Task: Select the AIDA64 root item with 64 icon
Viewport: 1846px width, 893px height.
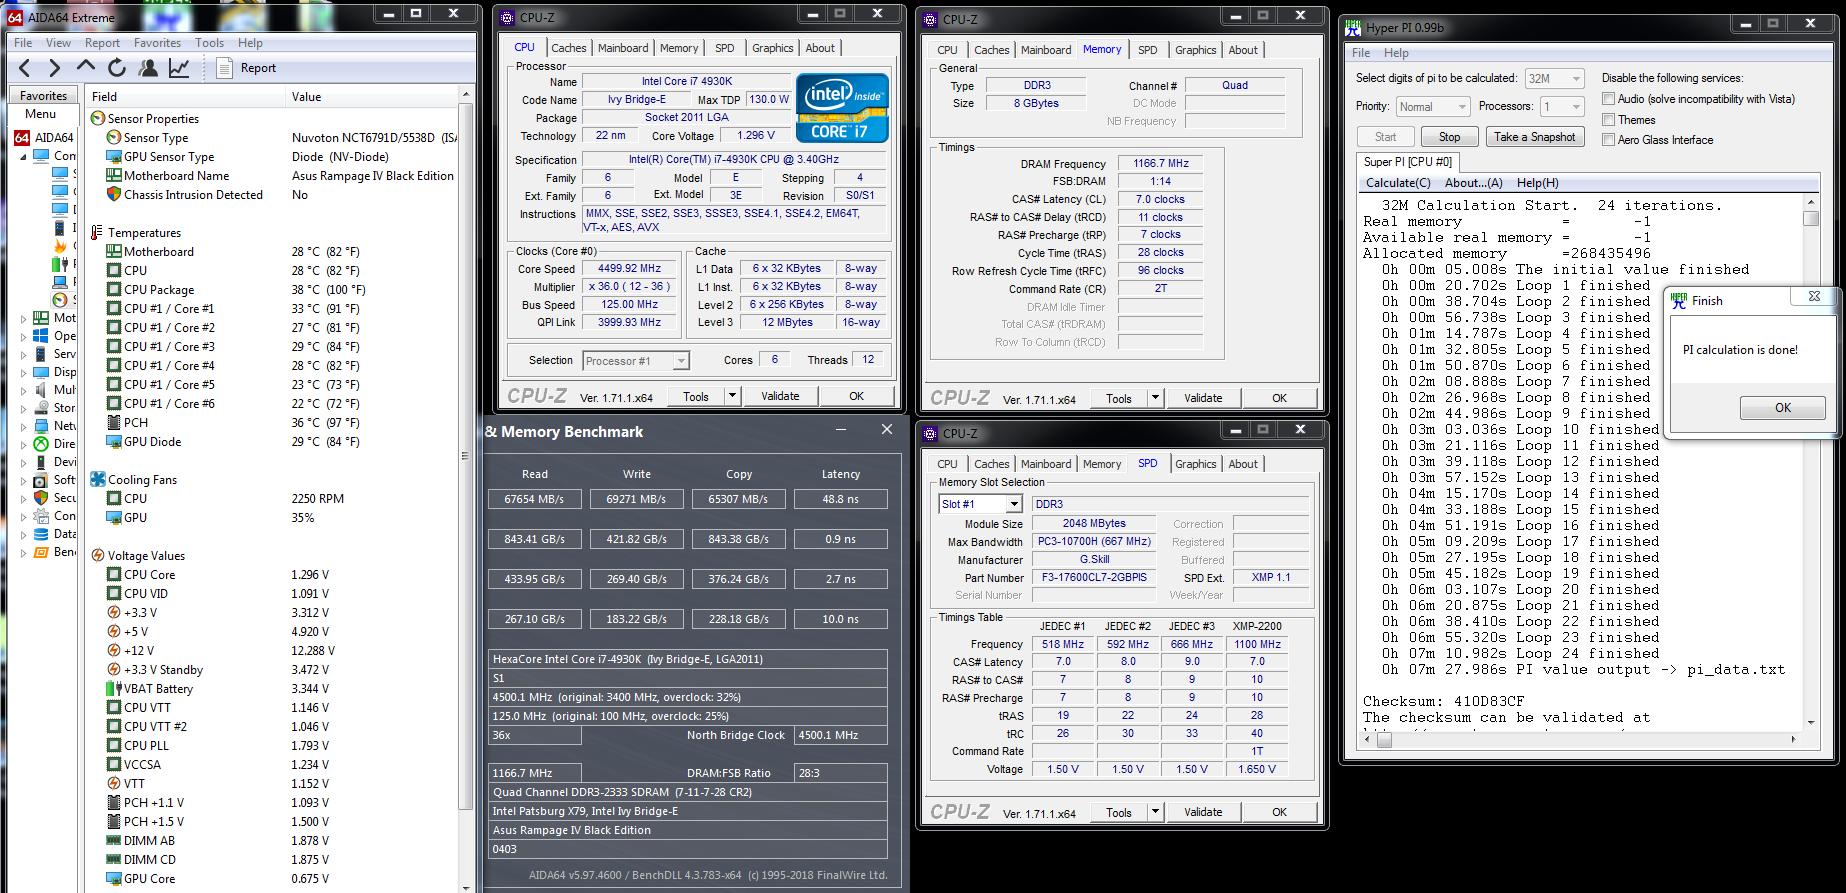Action: [x=22, y=138]
